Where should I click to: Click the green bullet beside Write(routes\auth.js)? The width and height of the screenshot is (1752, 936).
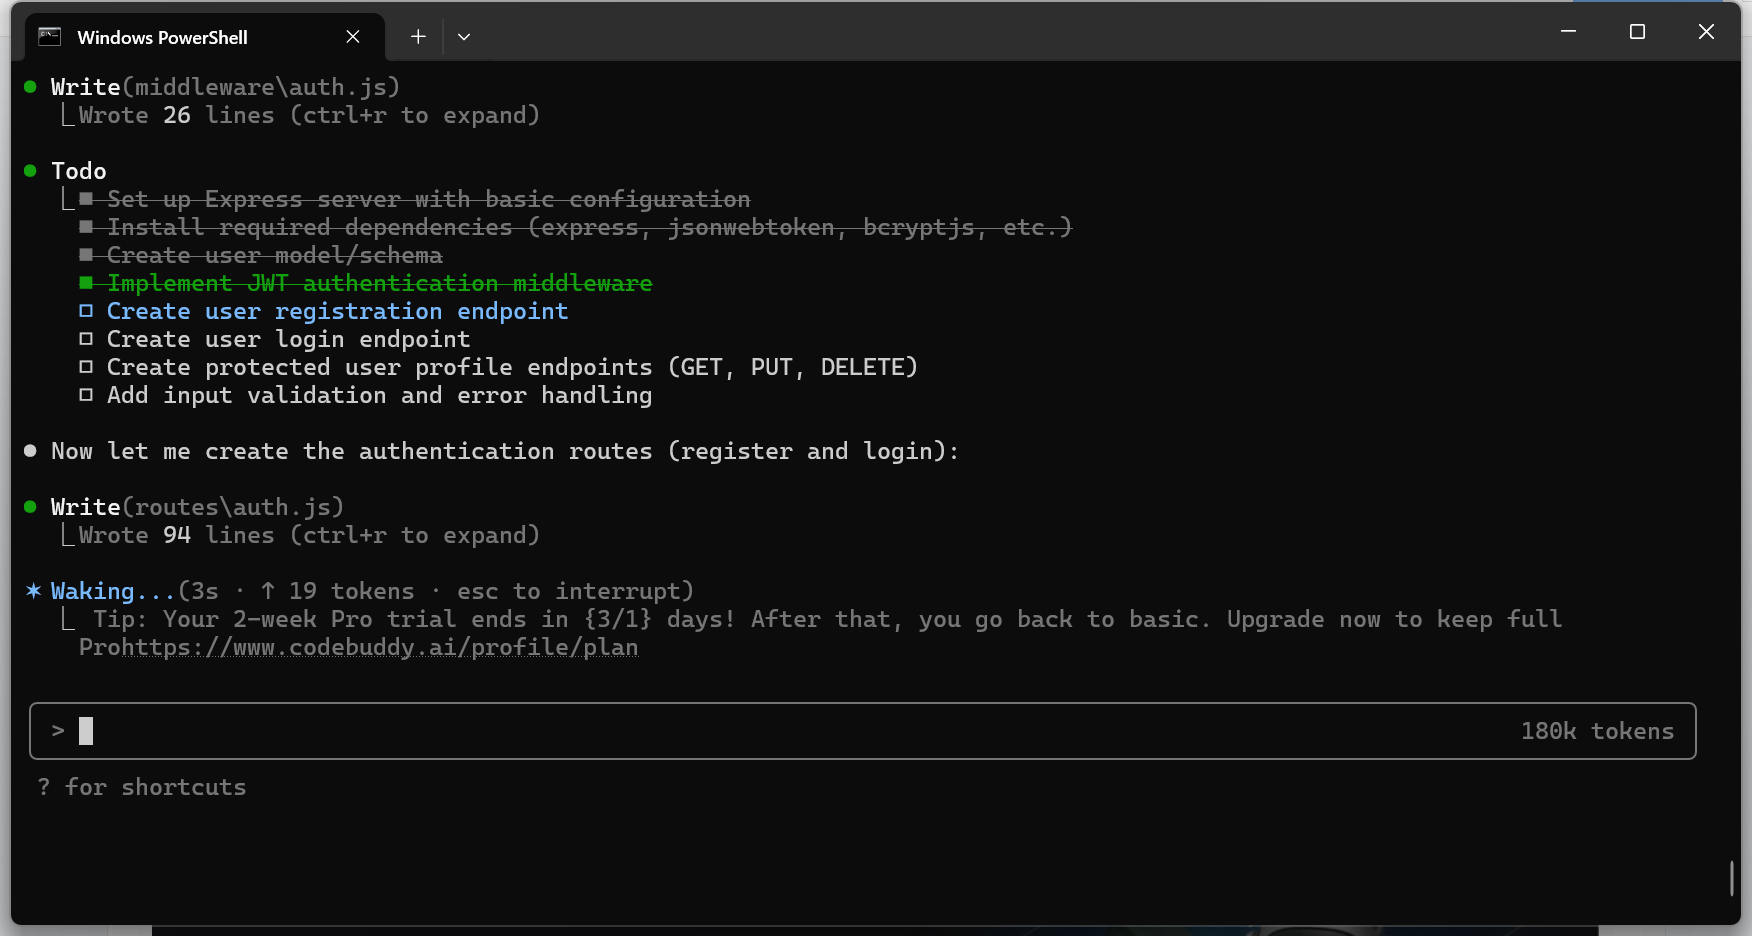pyautogui.click(x=30, y=507)
